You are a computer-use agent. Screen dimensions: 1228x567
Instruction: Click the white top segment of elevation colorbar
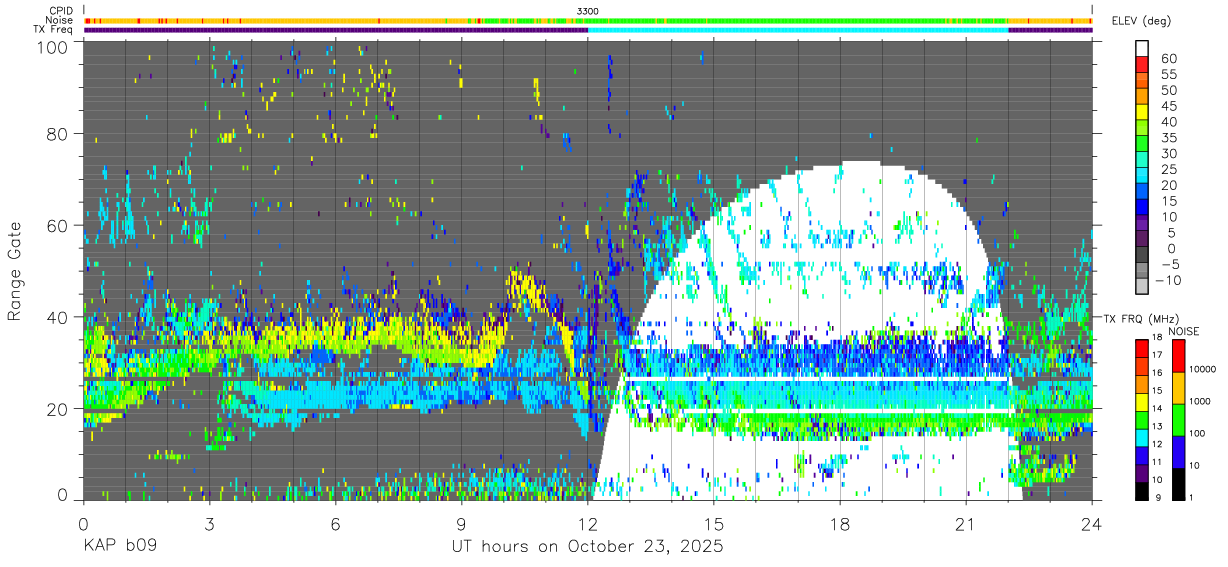pos(1142,46)
